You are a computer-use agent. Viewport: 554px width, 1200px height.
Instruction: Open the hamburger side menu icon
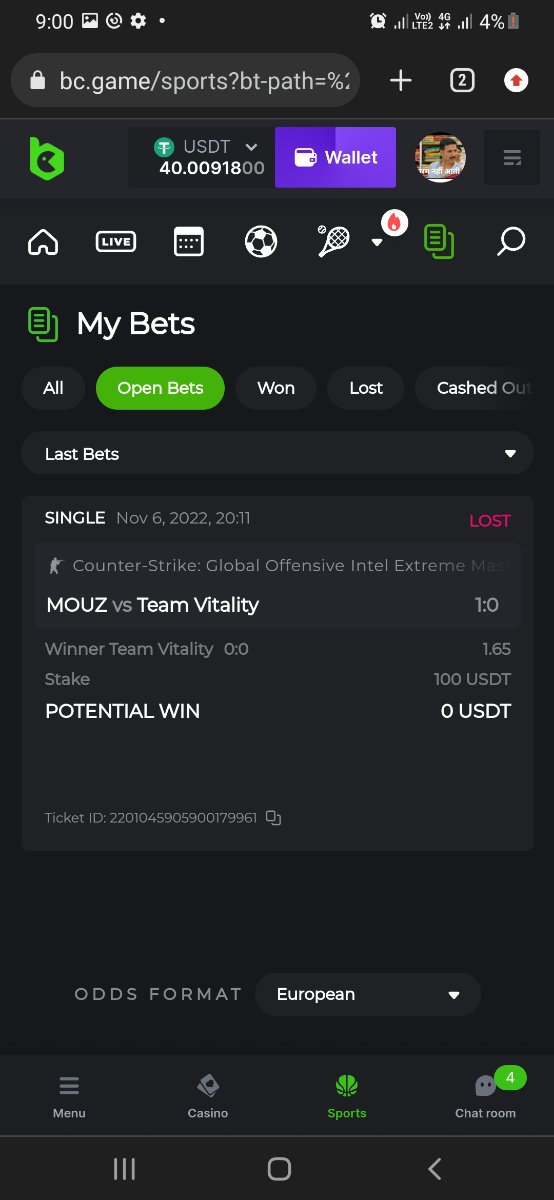[512, 158]
